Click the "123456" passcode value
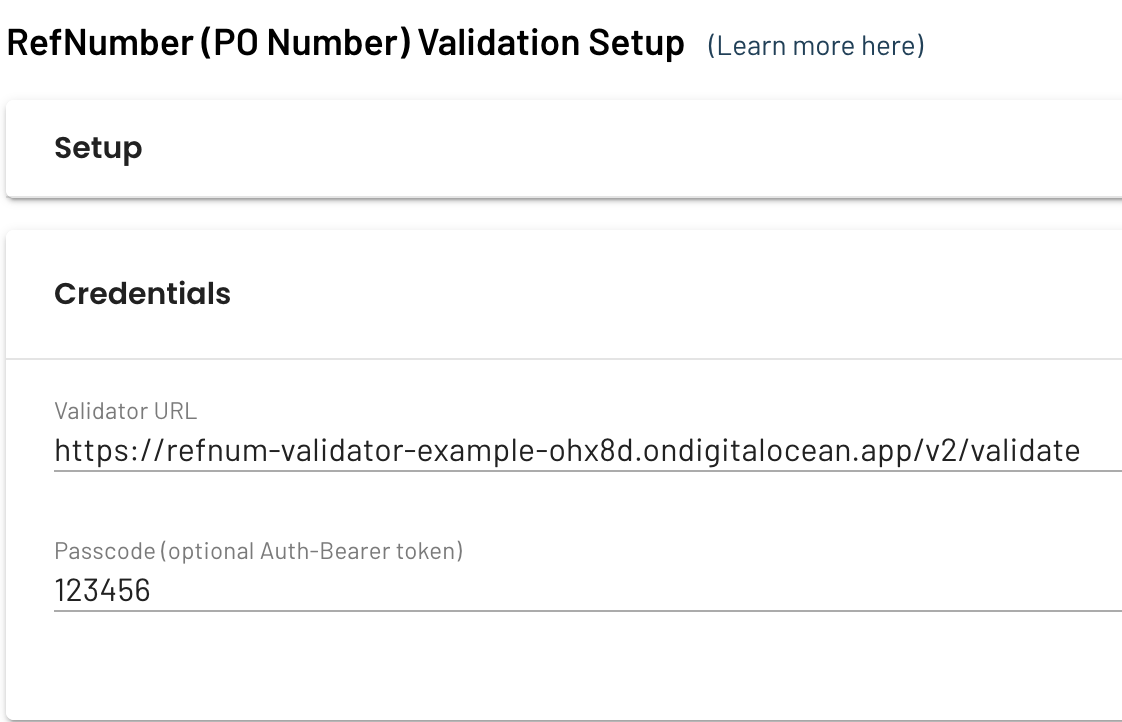 click(103, 591)
